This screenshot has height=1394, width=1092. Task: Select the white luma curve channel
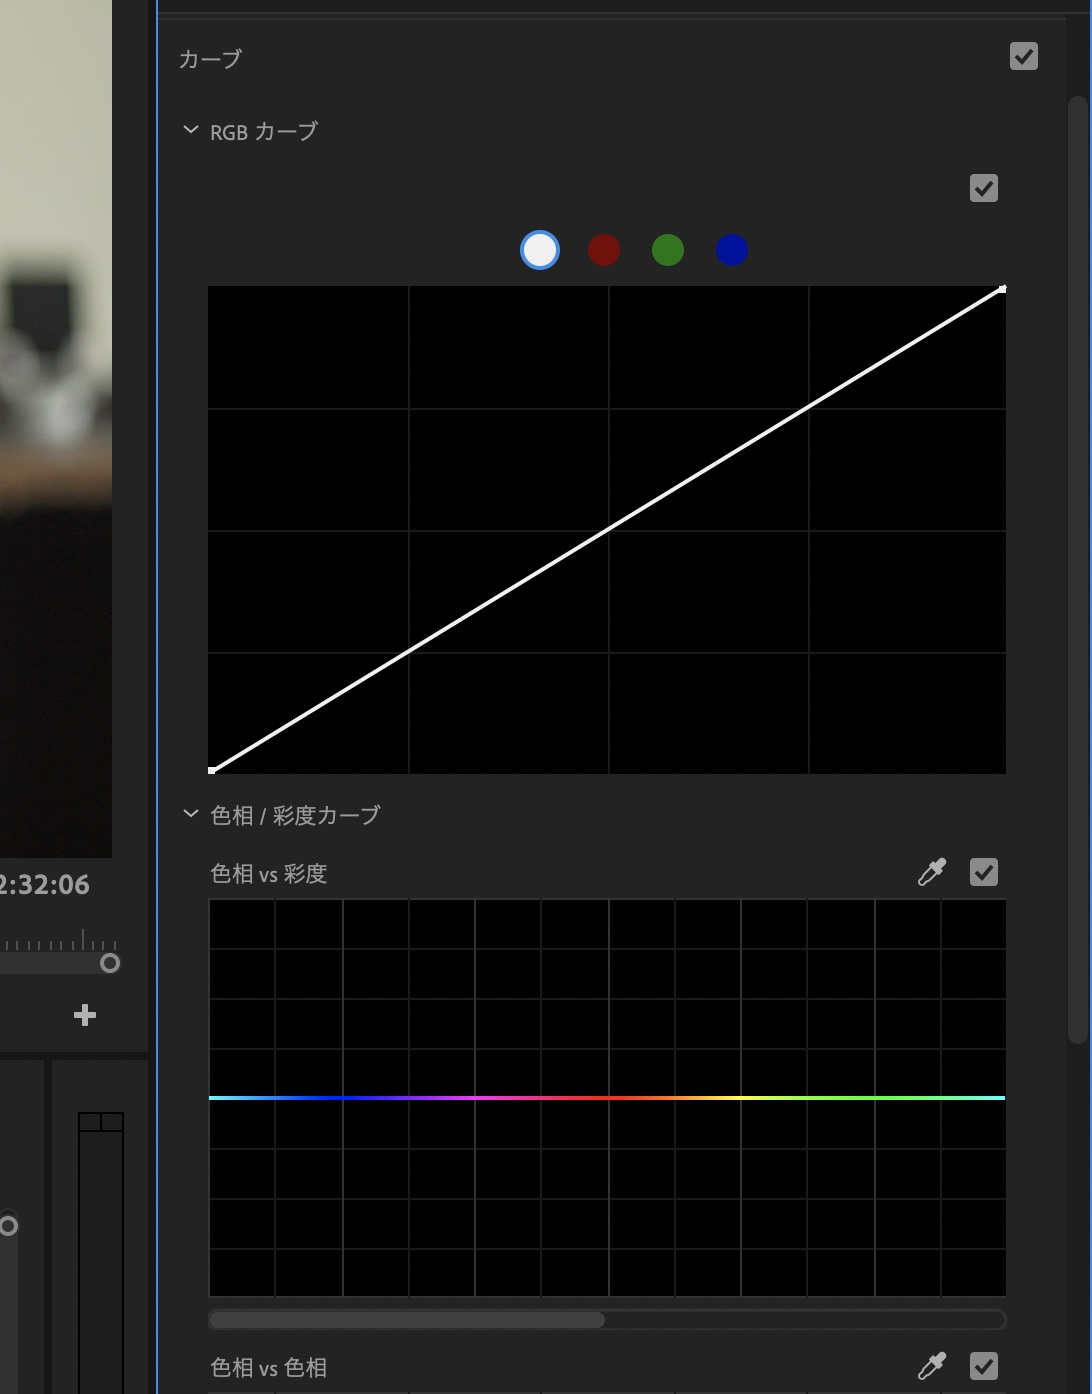point(540,250)
